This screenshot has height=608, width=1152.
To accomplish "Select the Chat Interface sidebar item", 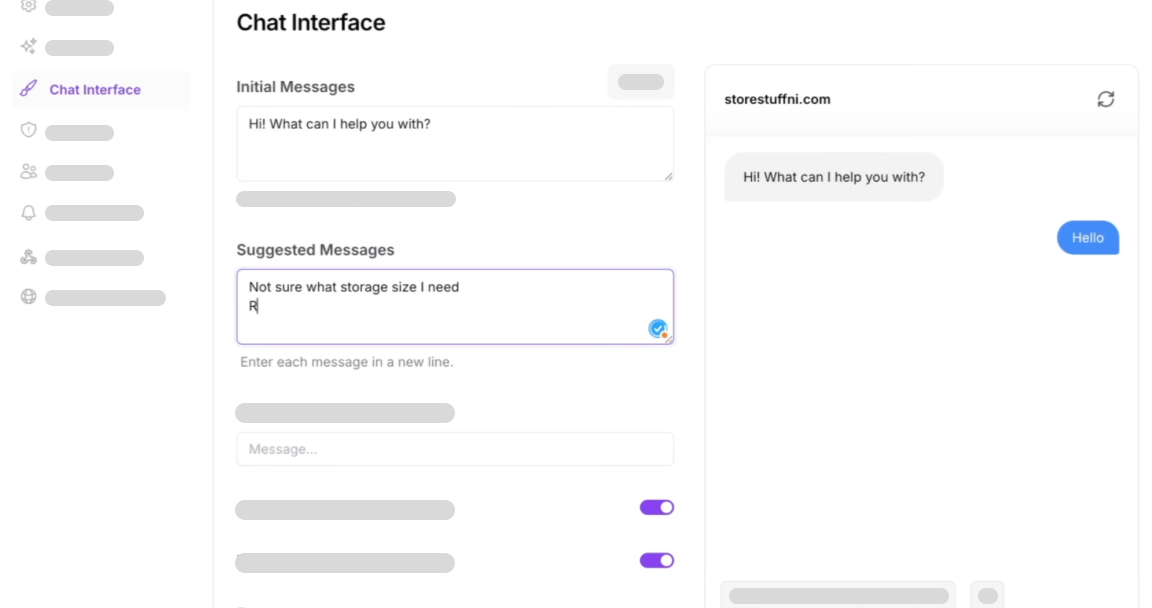I will pos(95,89).
